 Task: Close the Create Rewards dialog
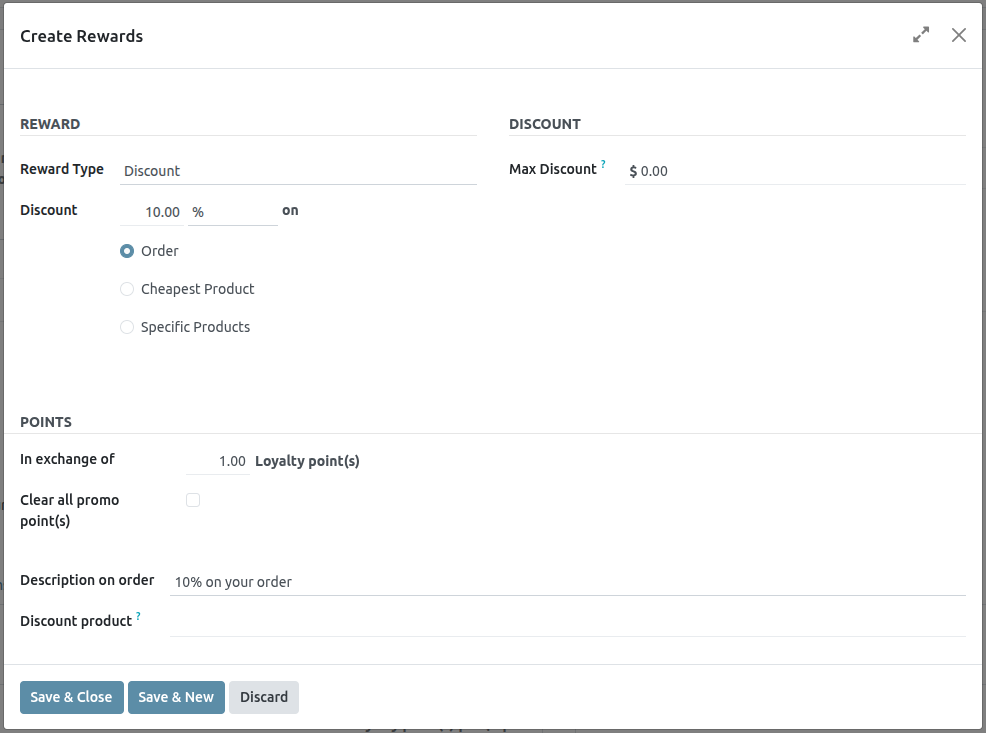[x=958, y=35]
